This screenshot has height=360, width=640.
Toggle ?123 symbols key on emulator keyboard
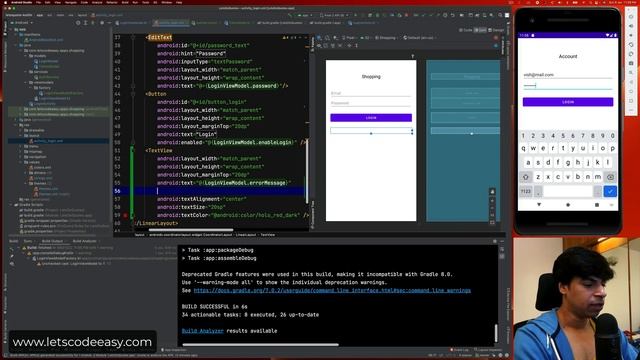[526, 191]
